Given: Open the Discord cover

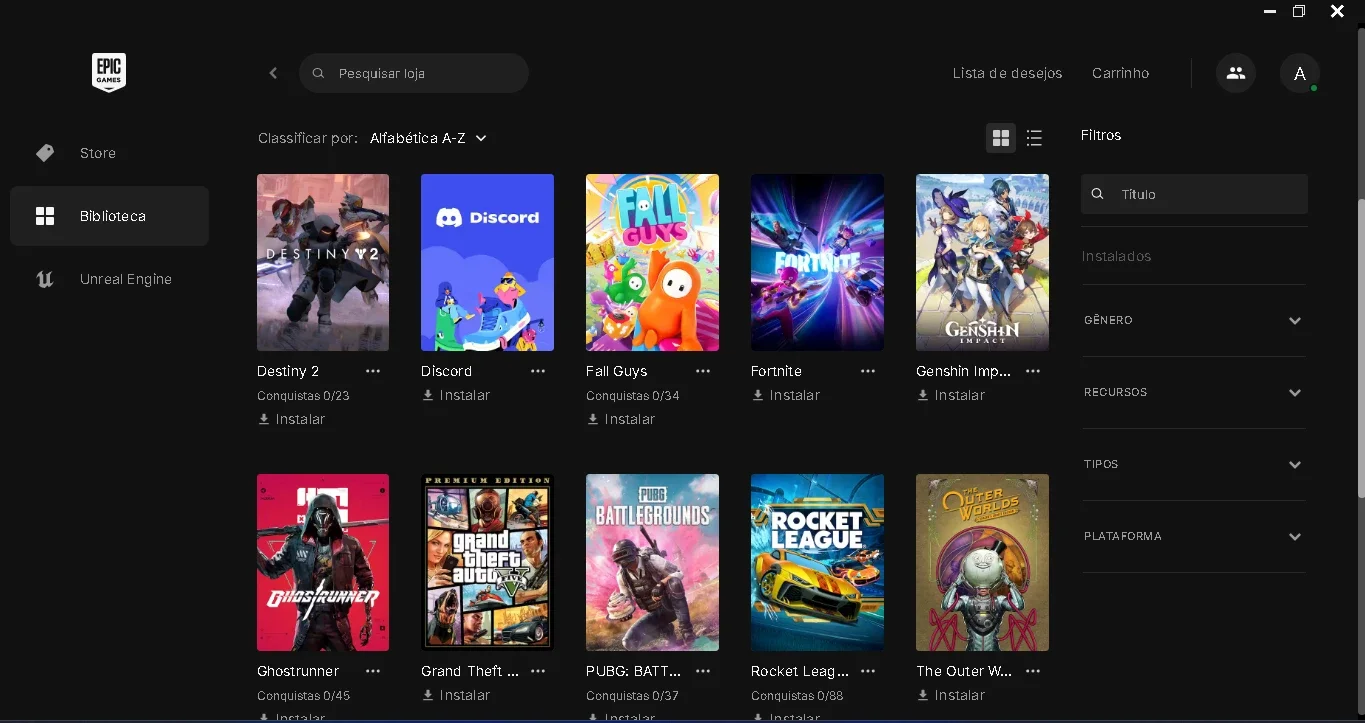Looking at the screenshot, I should pos(487,262).
